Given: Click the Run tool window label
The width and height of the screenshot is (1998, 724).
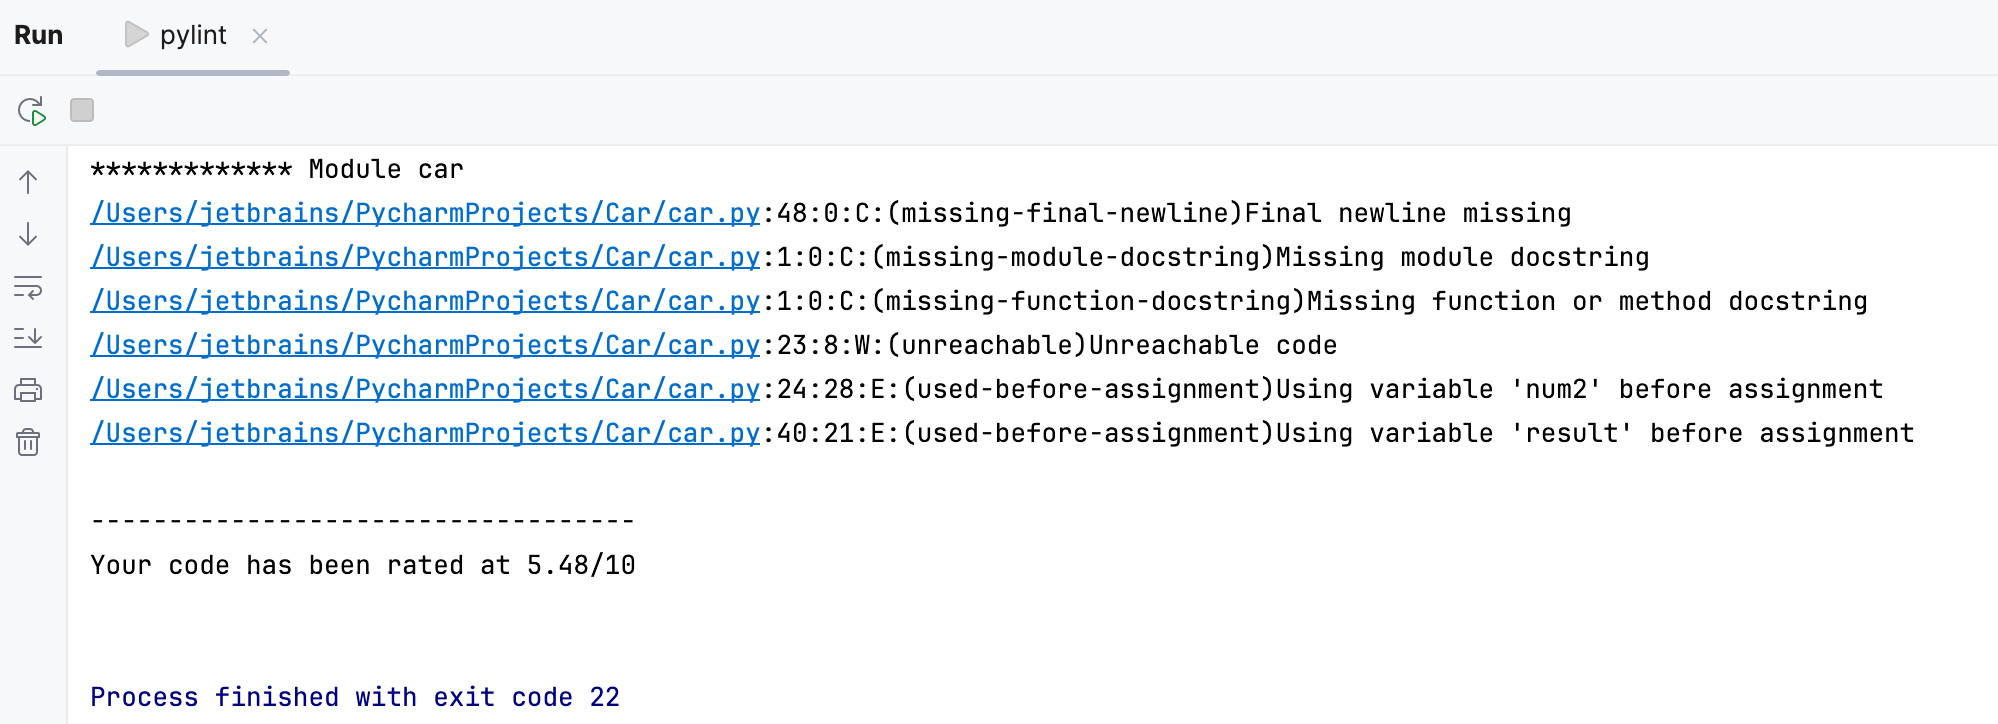Looking at the screenshot, I should [38, 34].
